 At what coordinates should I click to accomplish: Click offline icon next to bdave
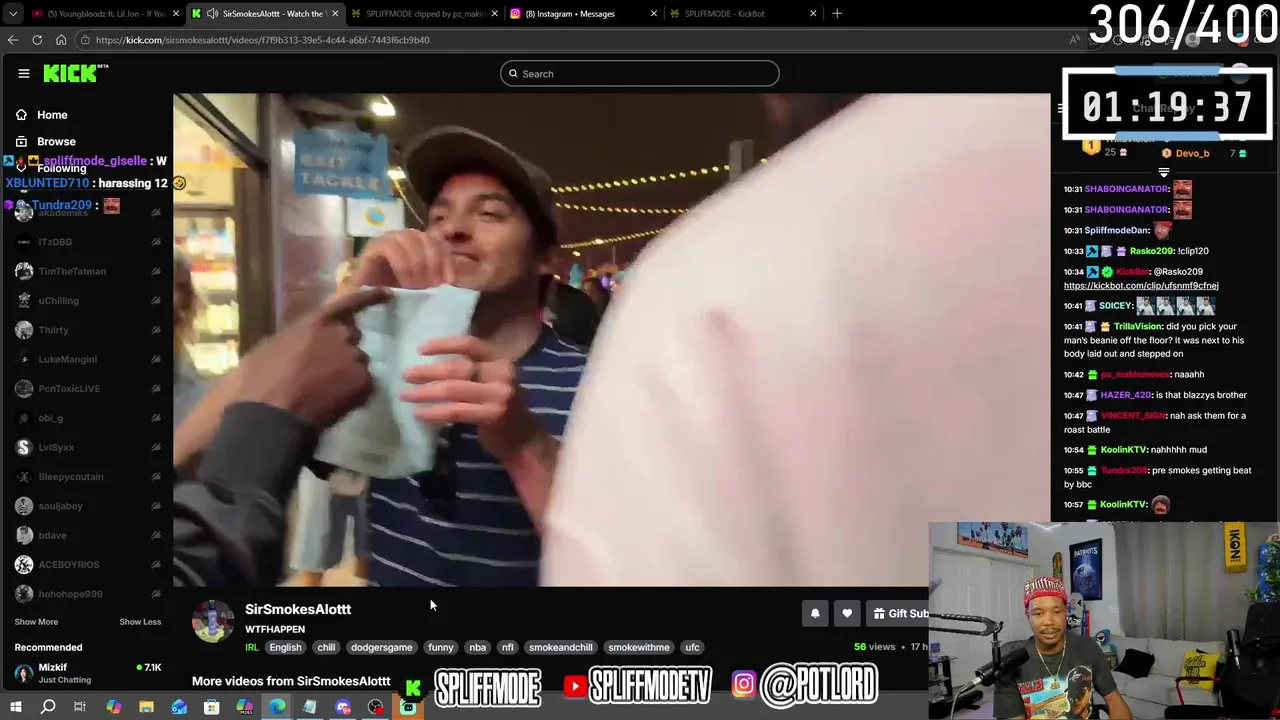coord(156,535)
